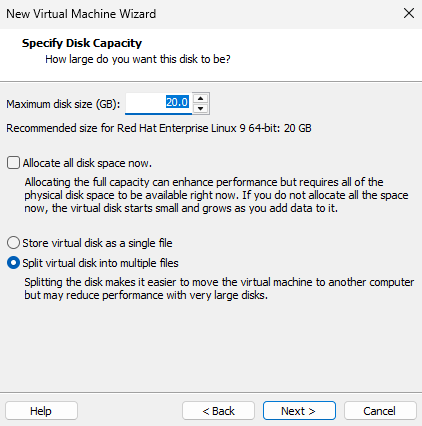Click the highlighted 20.0 value text
The image size is (422, 426).
tap(177, 102)
